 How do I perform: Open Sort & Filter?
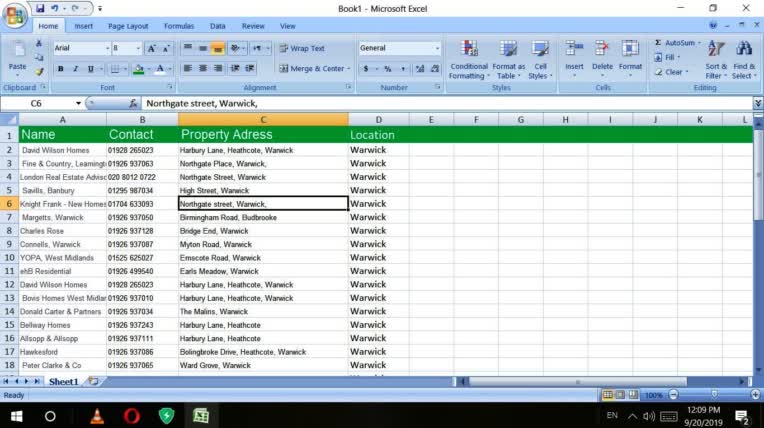[x=716, y=61]
